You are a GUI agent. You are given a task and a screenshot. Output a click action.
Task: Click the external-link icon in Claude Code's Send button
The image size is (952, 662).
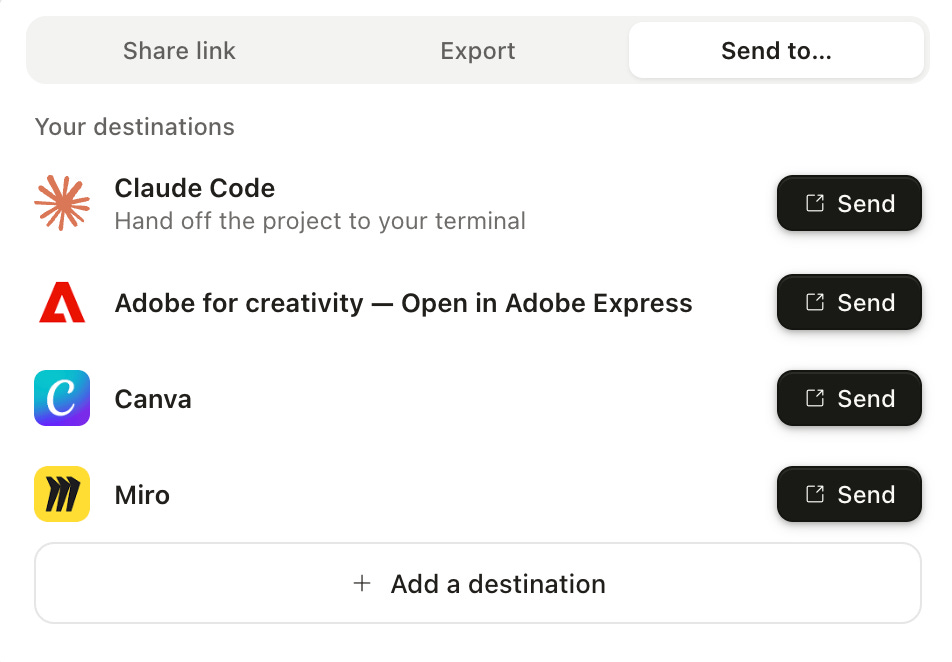(x=815, y=203)
